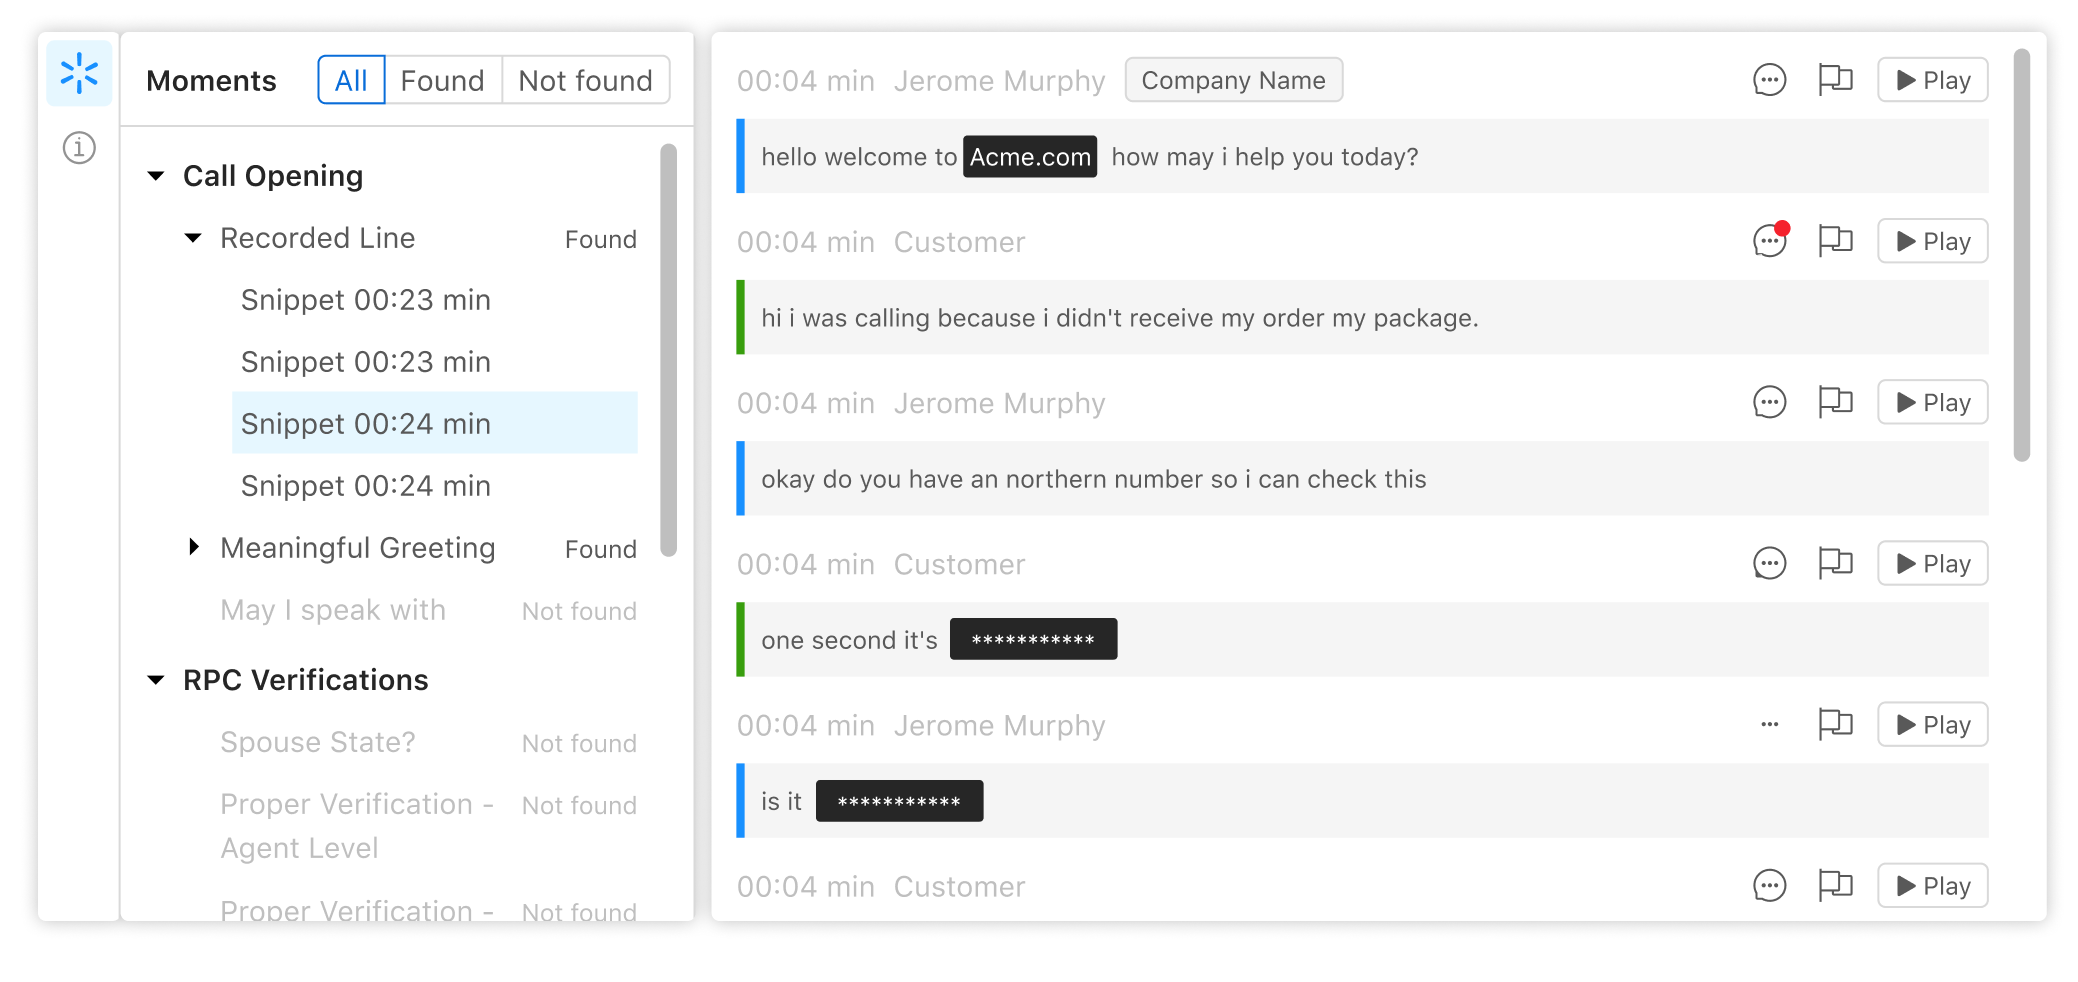Collapse the Call Opening section
2078x982 pixels.
pos(156,176)
